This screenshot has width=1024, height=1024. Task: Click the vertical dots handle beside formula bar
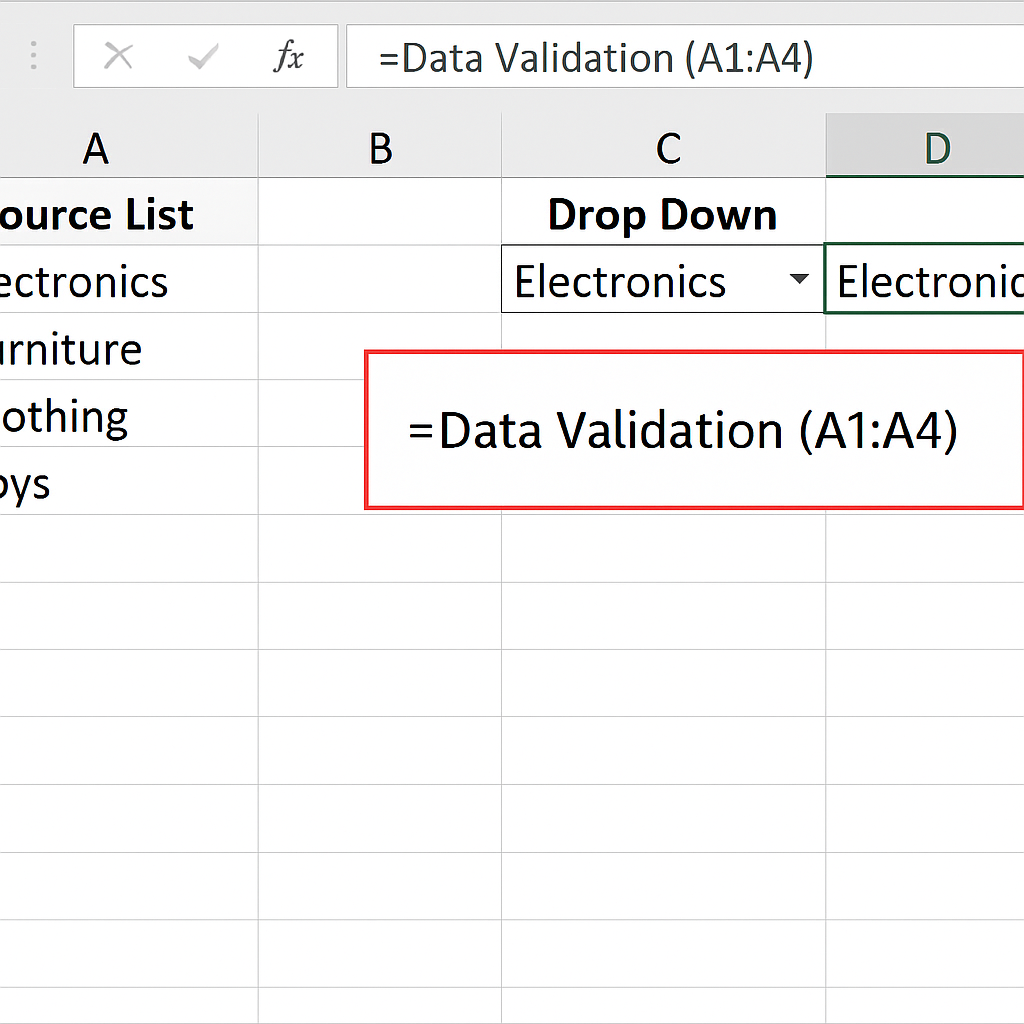coord(34,56)
